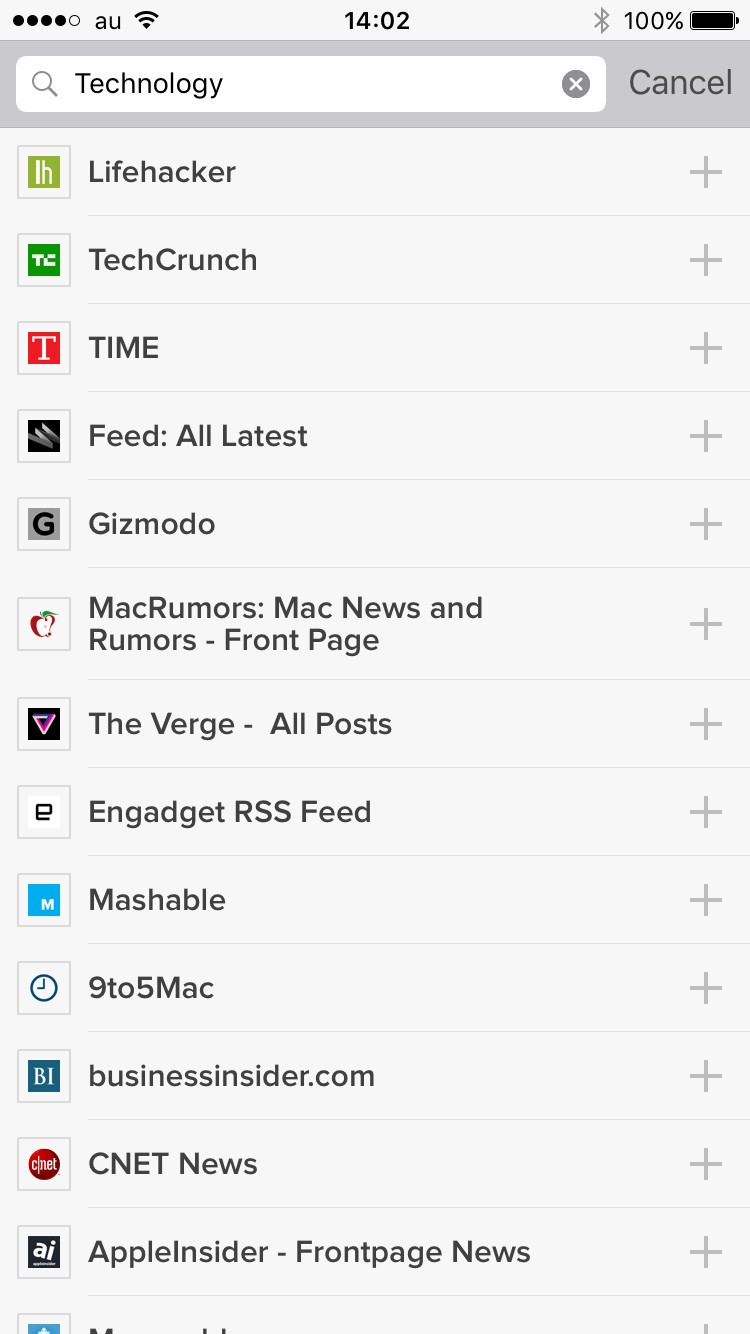
Task: Open the businessinsider.com feed entry
Action: click(232, 1076)
